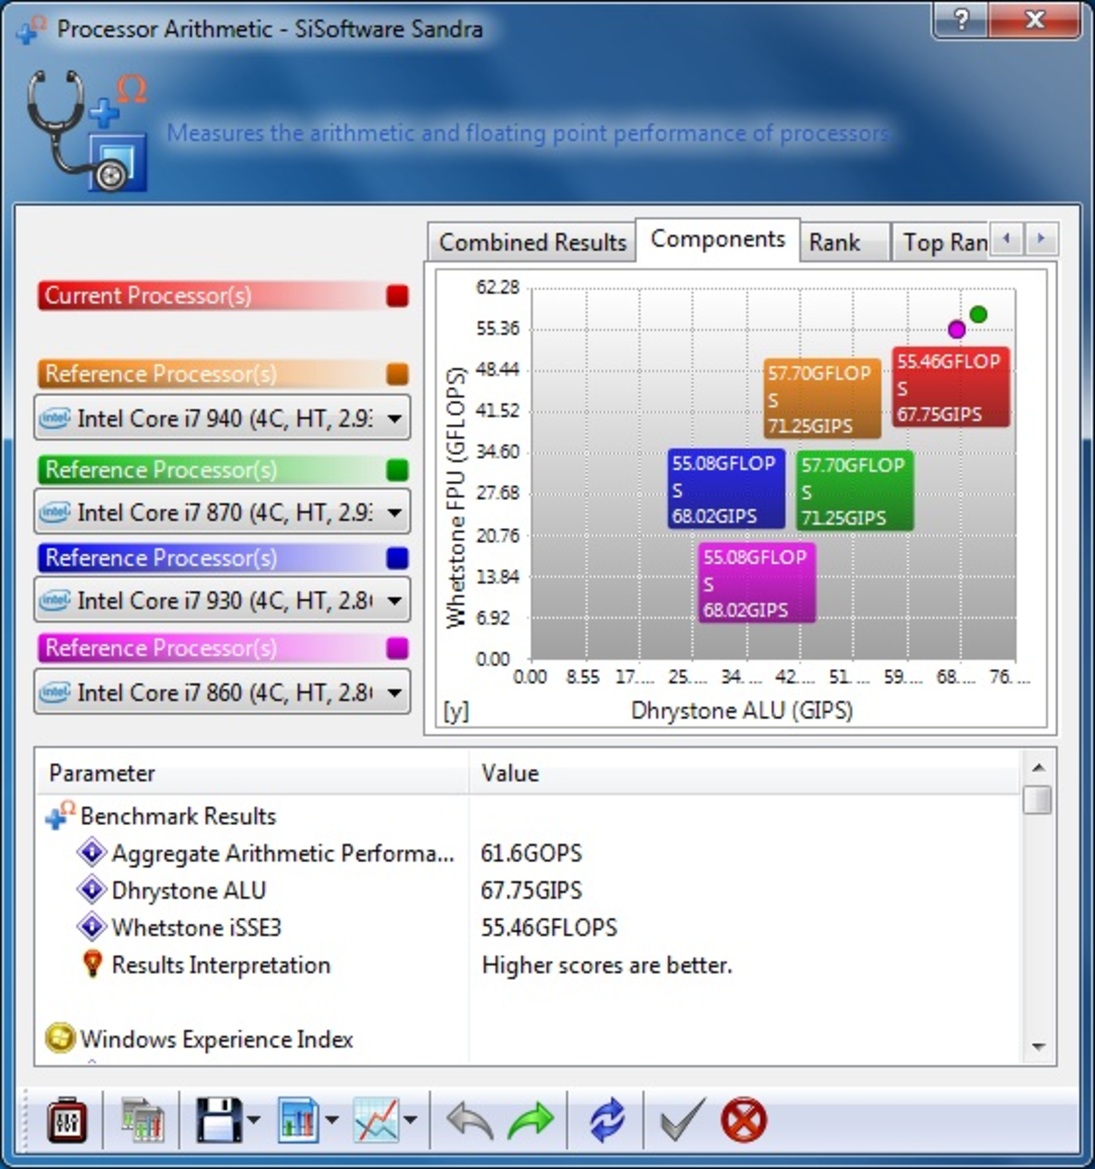
Task: Click the green data point on chart
Action: [x=979, y=315]
